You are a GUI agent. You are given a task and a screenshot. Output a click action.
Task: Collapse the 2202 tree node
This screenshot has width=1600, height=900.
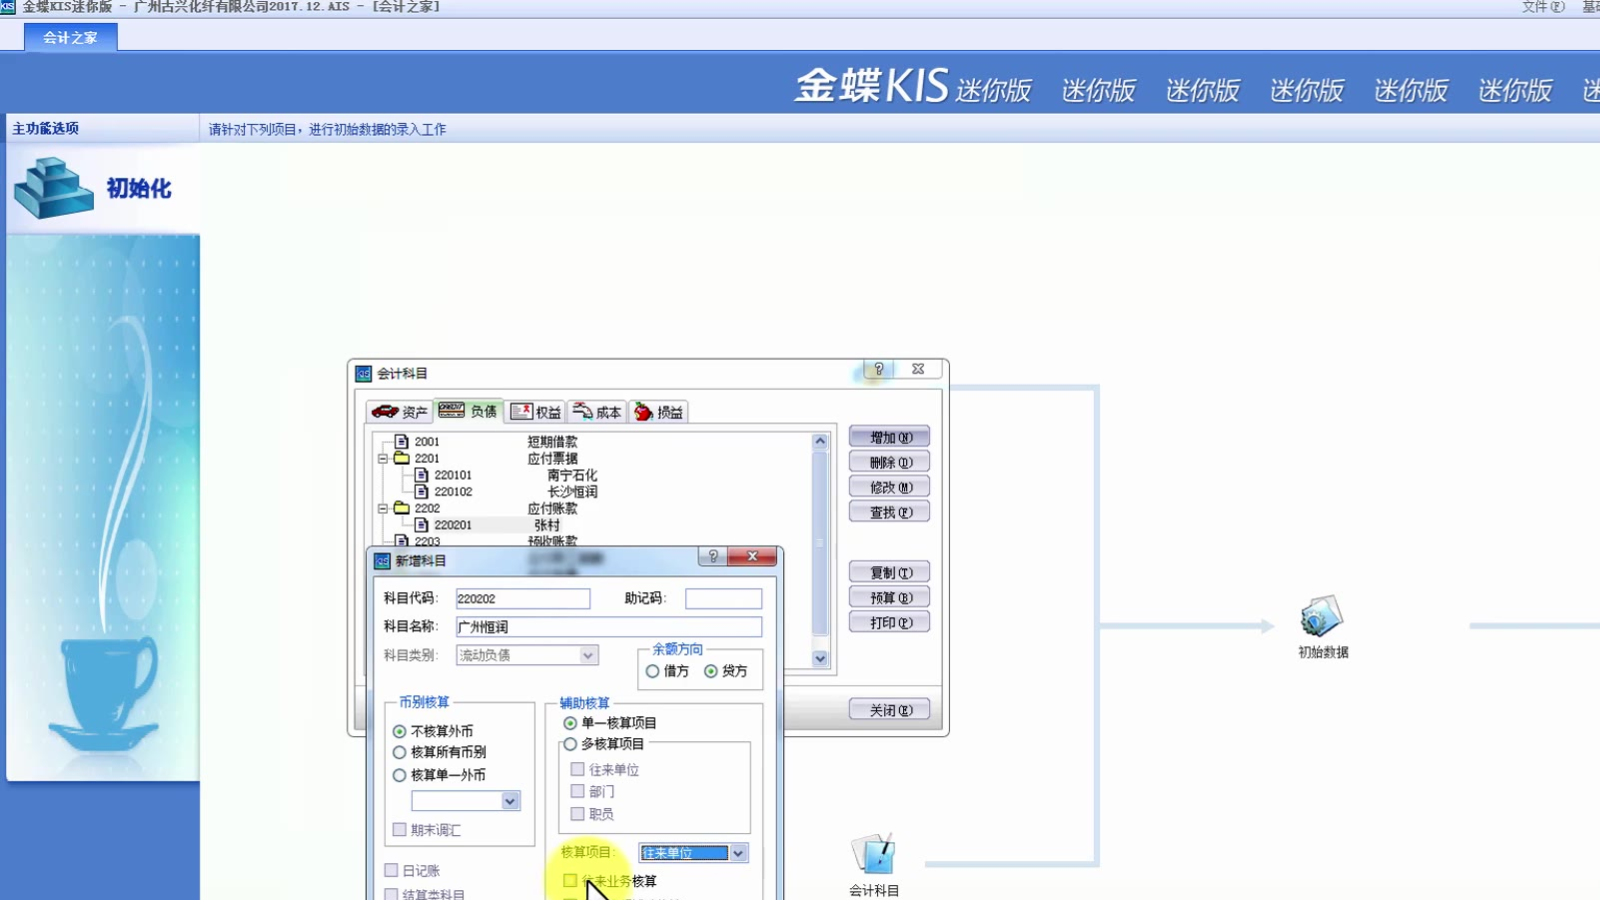[x=383, y=508]
